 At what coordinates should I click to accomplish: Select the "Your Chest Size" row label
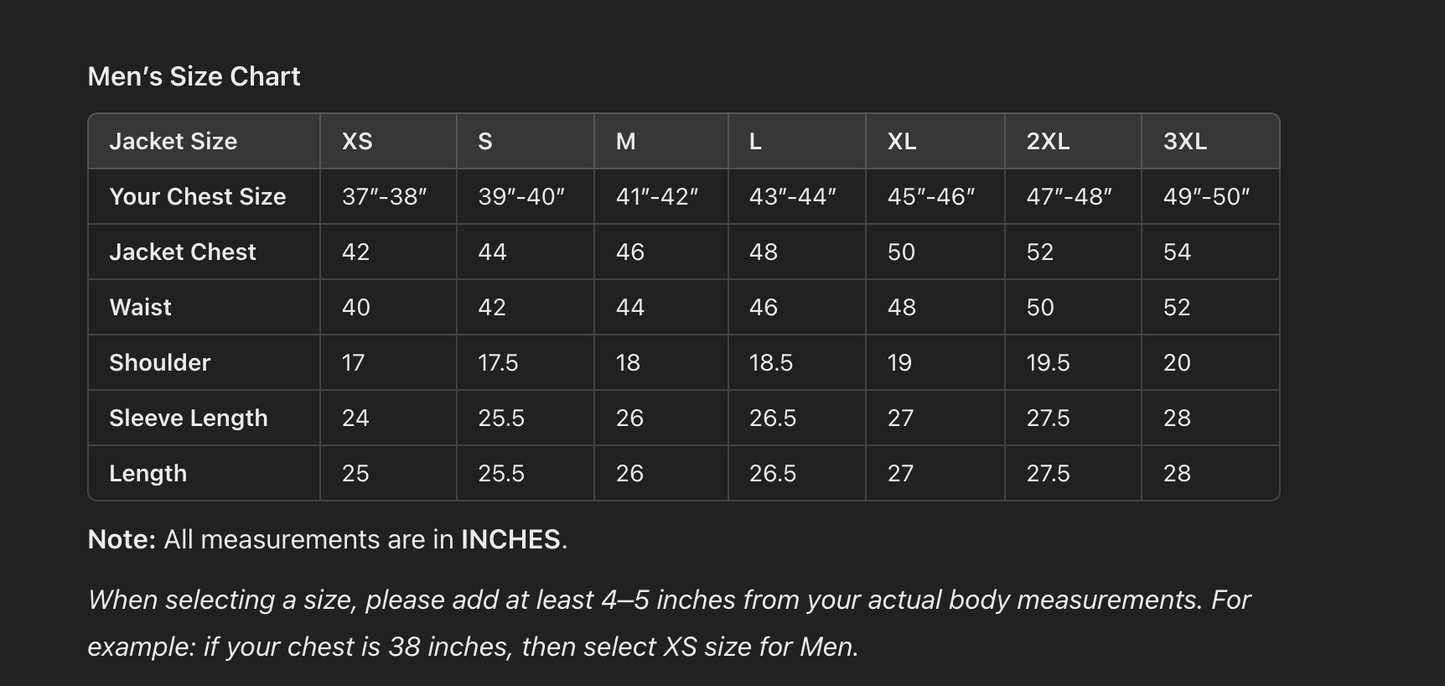(x=197, y=197)
